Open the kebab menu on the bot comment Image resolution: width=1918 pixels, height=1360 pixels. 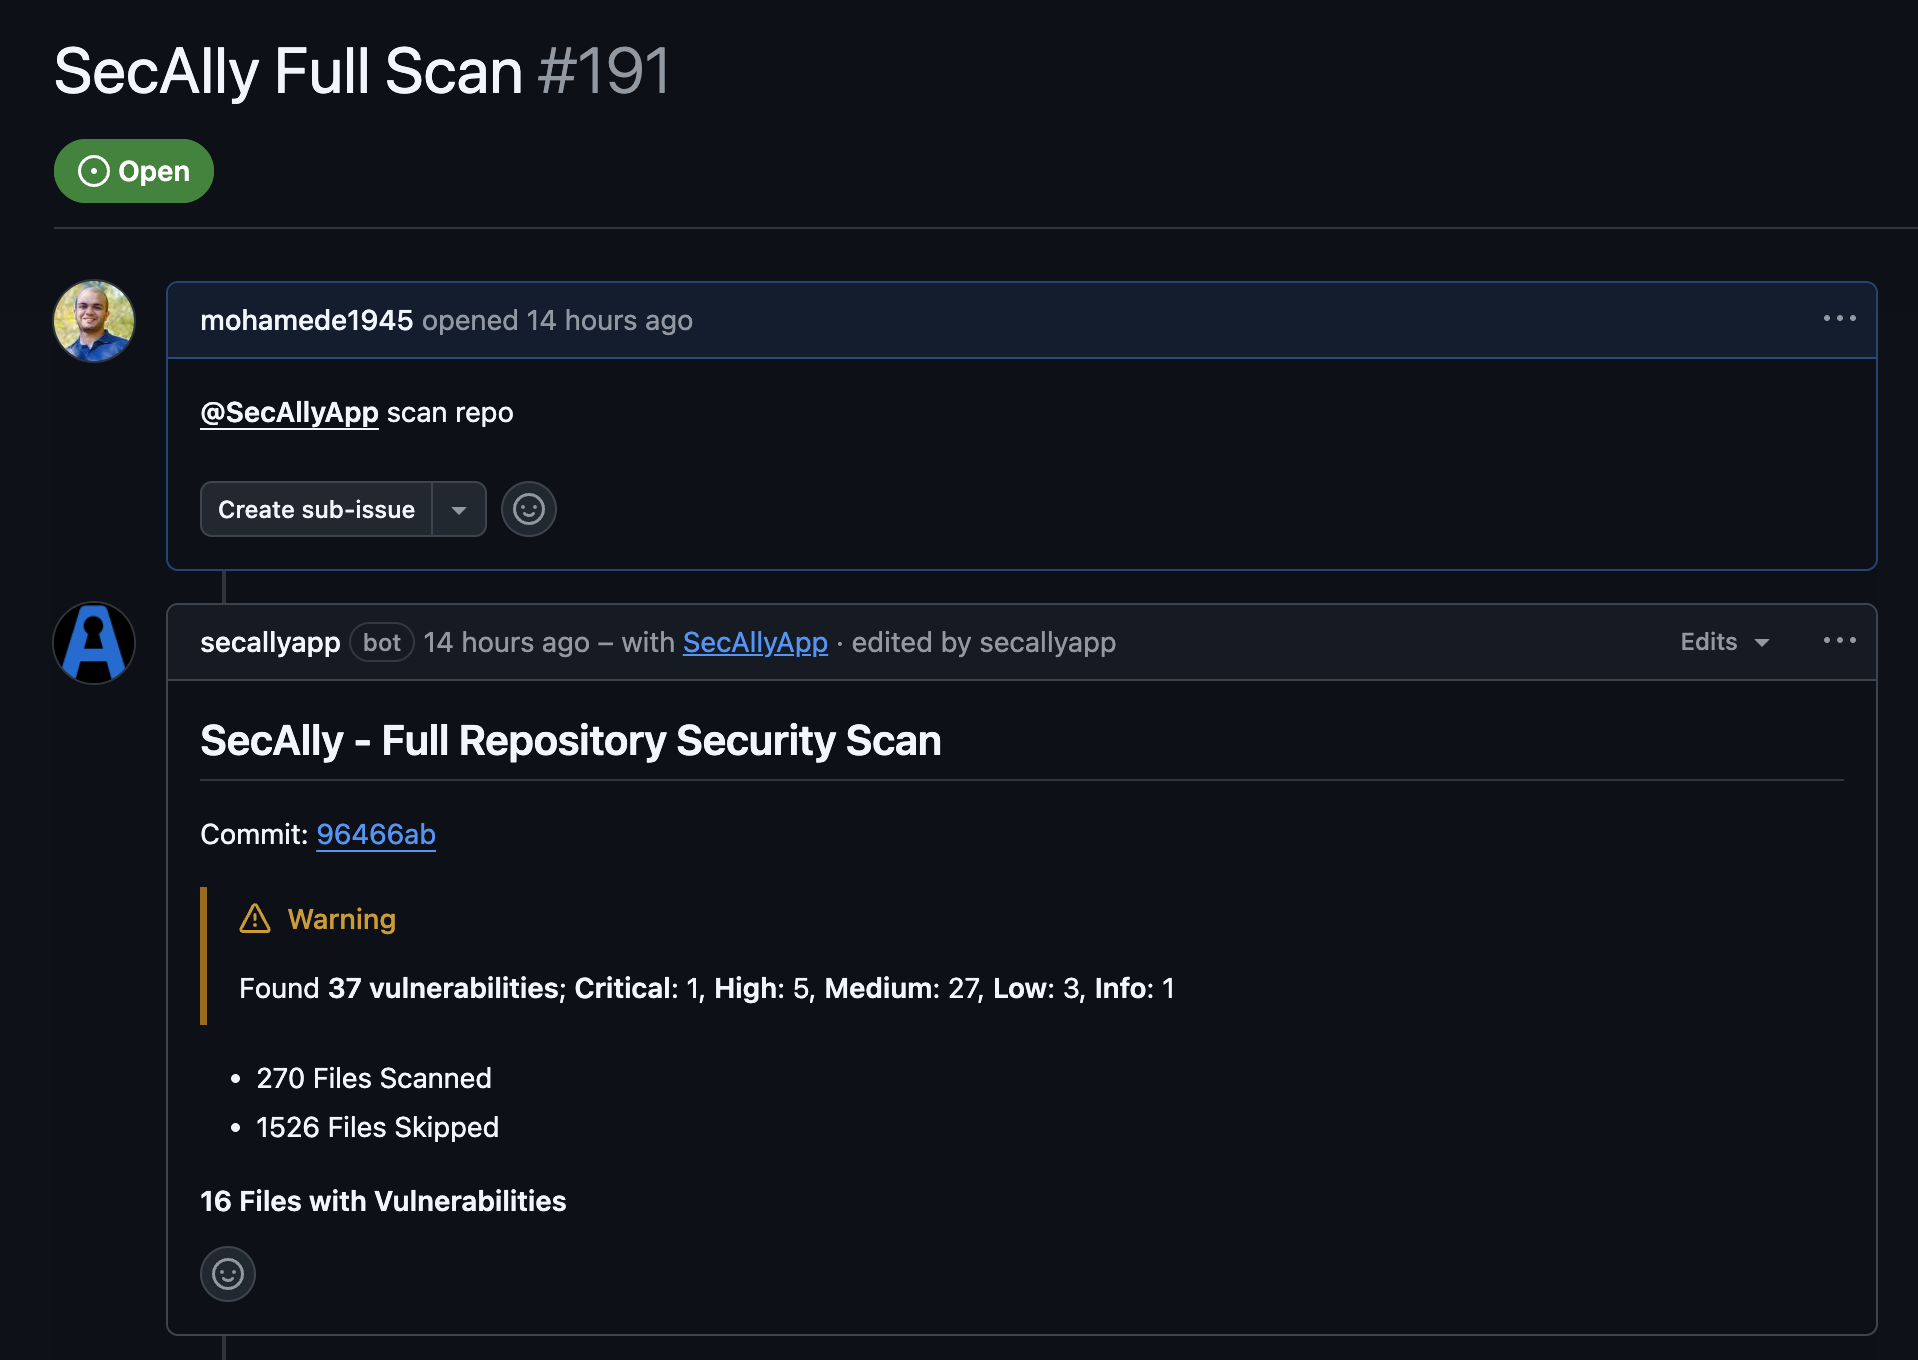[1840, 640]
